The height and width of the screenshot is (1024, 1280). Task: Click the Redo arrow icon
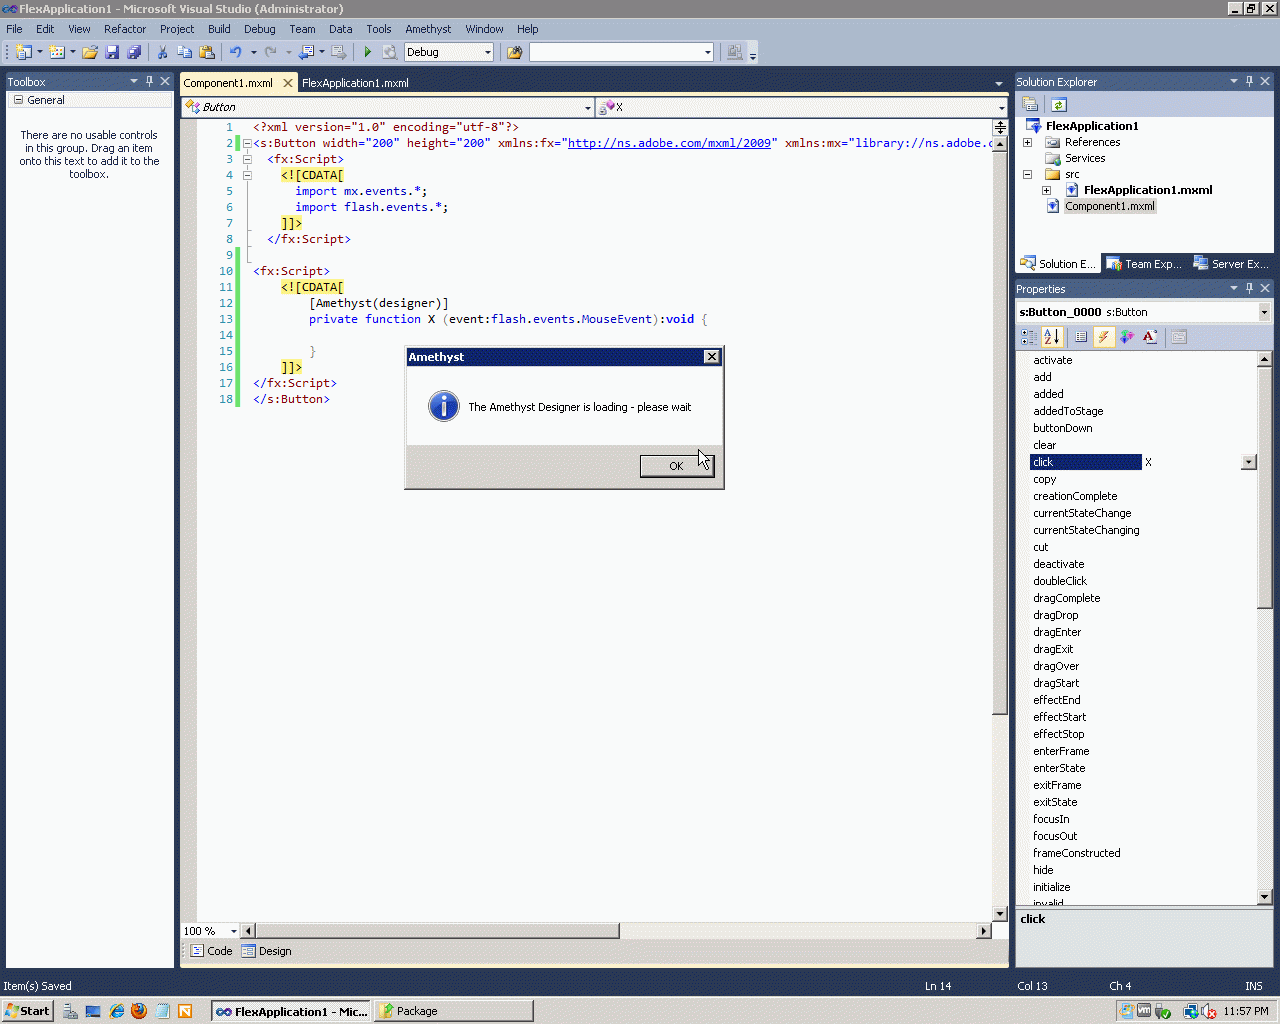click(x=270, y=52)
